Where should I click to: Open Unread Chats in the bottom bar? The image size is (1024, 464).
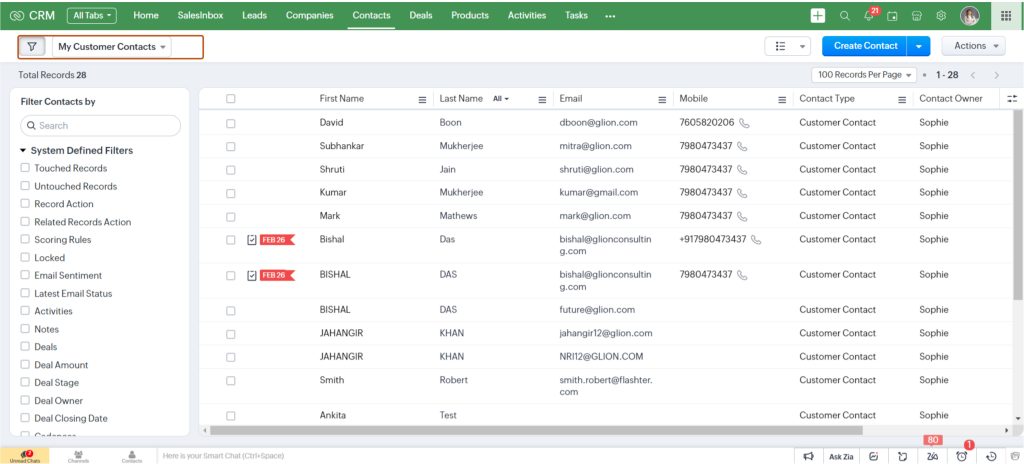[24, 456]
